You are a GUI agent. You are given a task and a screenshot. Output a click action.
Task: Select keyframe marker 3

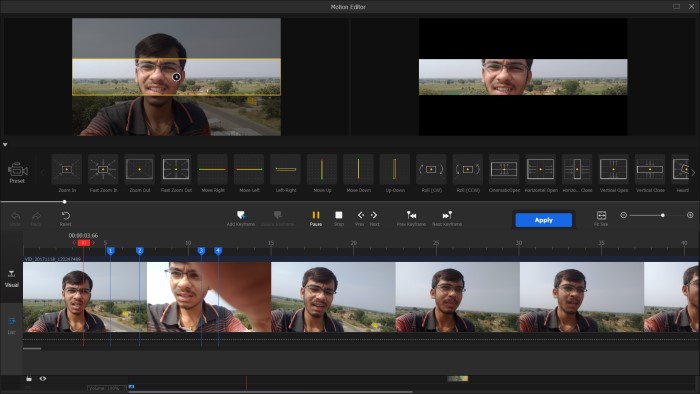pyautogui.click(x=201, y=251)
